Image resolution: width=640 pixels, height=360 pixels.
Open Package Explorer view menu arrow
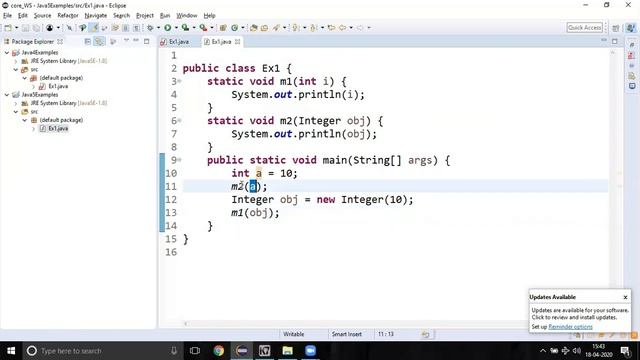coord(126,41)
